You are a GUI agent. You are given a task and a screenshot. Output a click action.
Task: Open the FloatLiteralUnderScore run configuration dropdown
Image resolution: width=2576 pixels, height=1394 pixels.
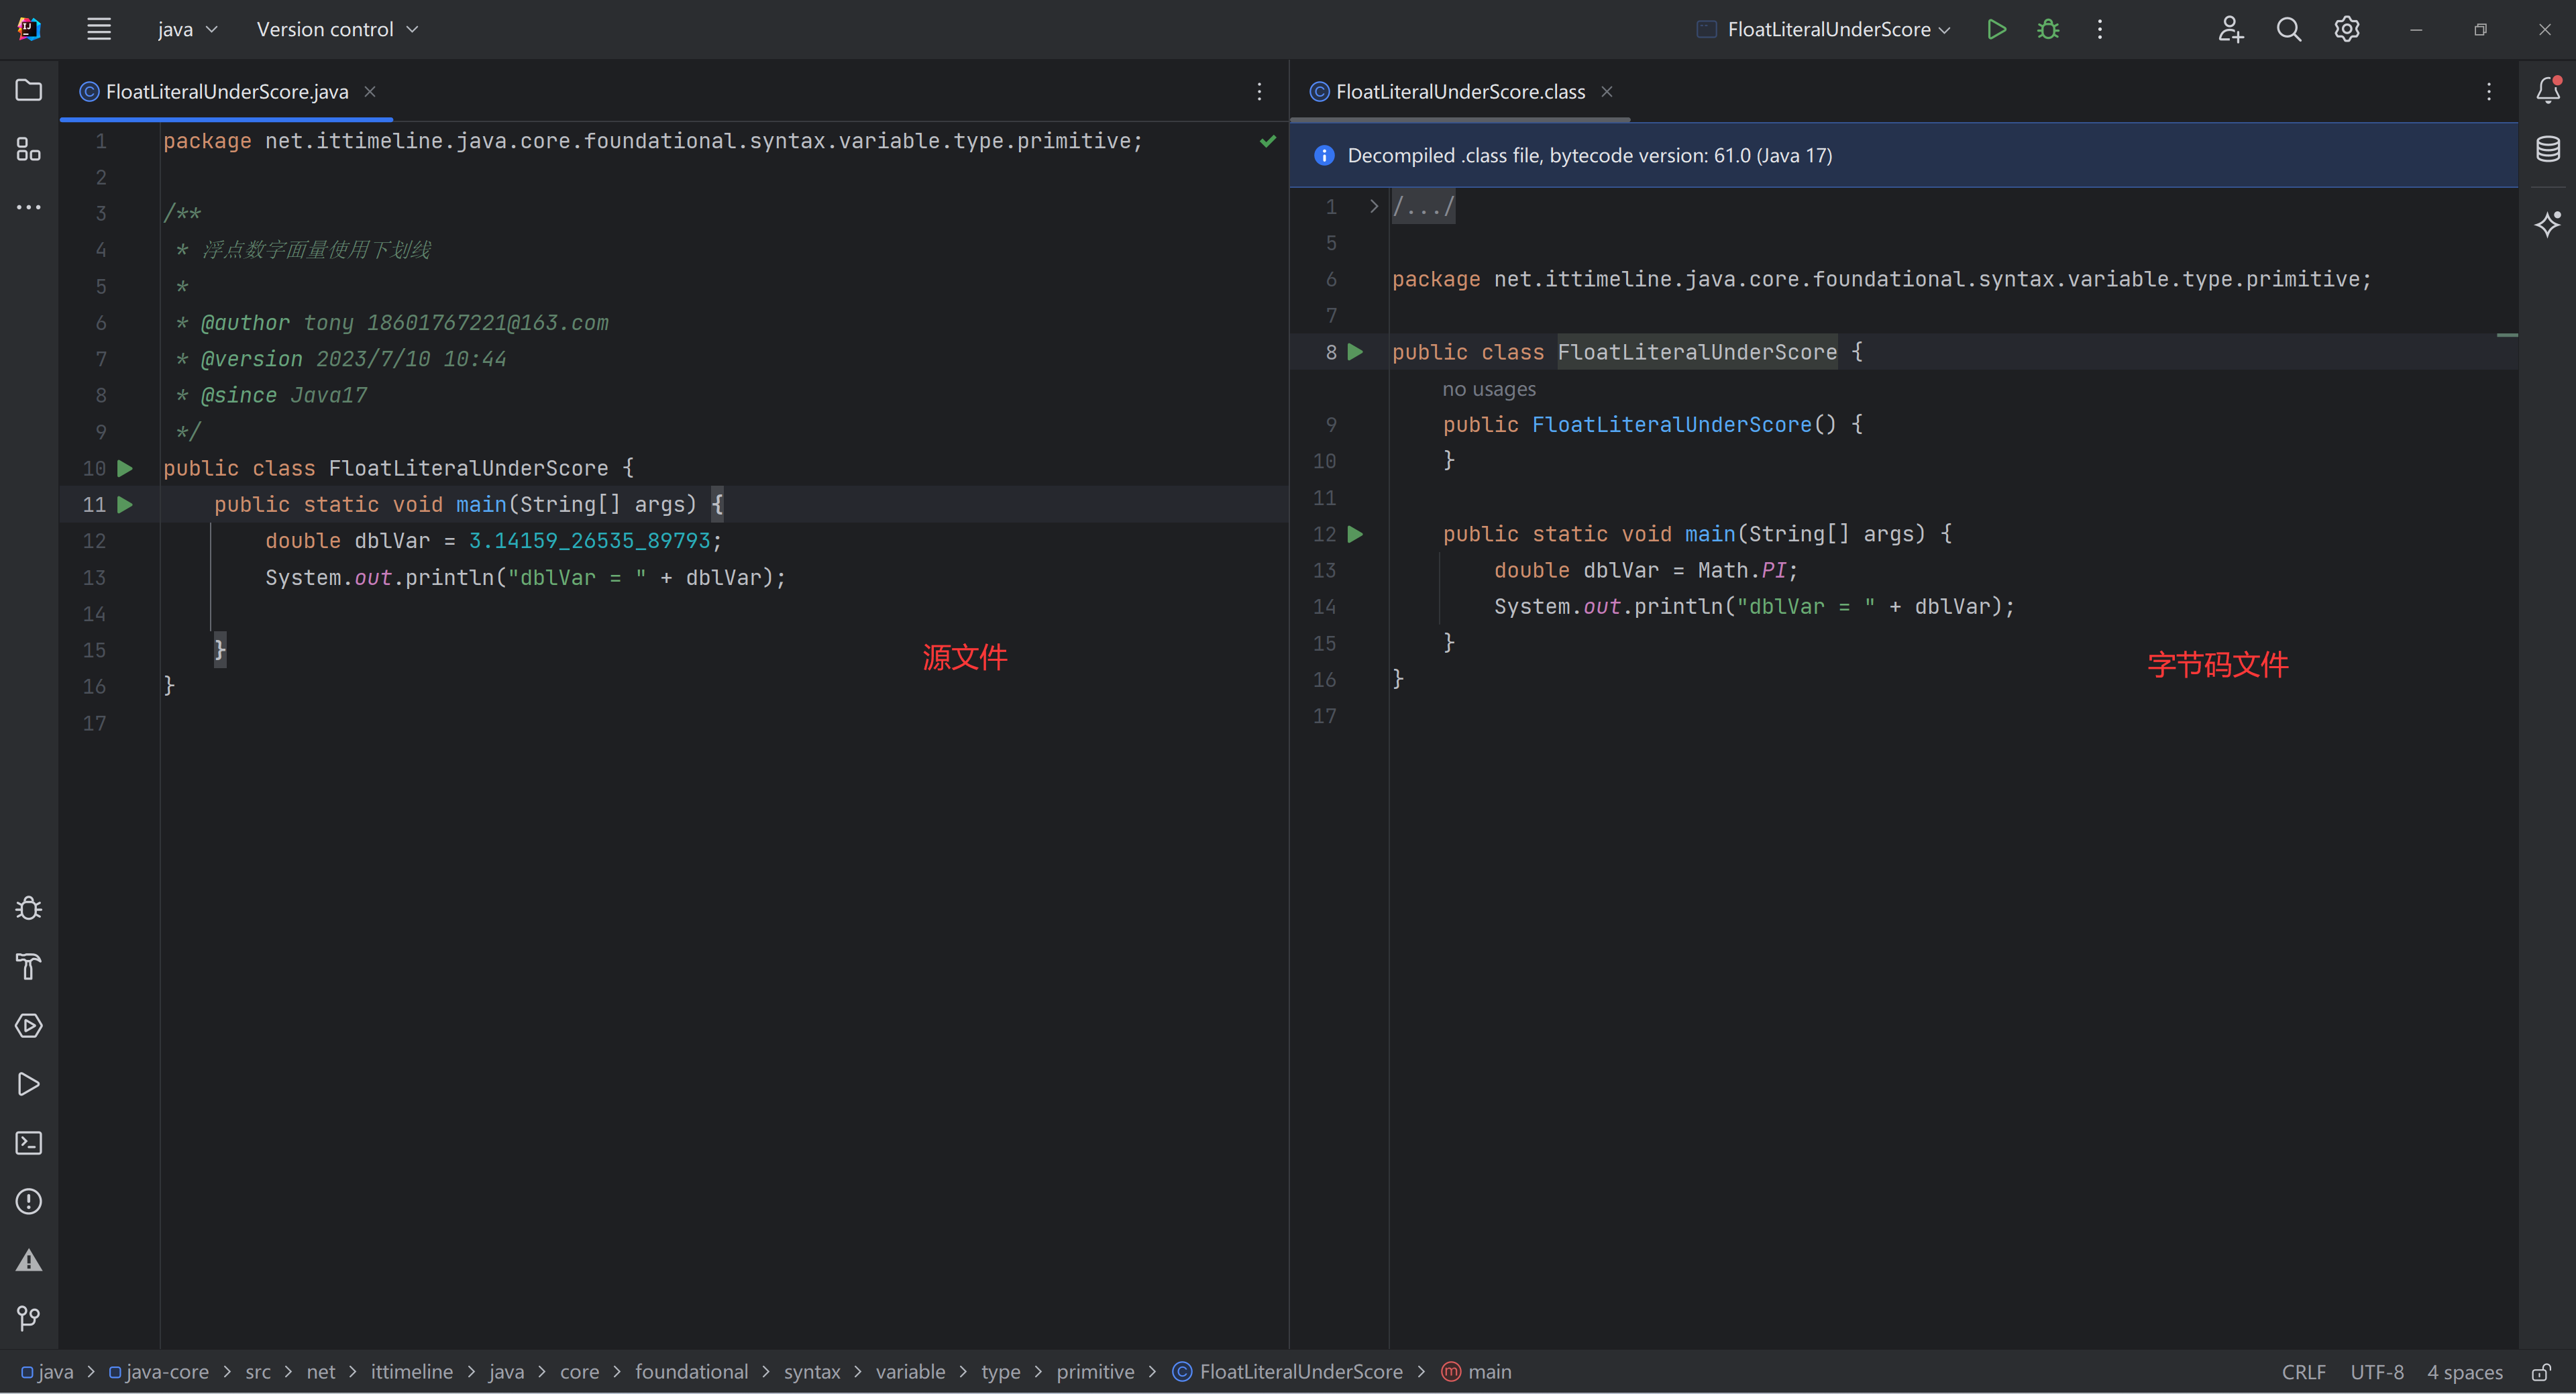(1824, 29)
